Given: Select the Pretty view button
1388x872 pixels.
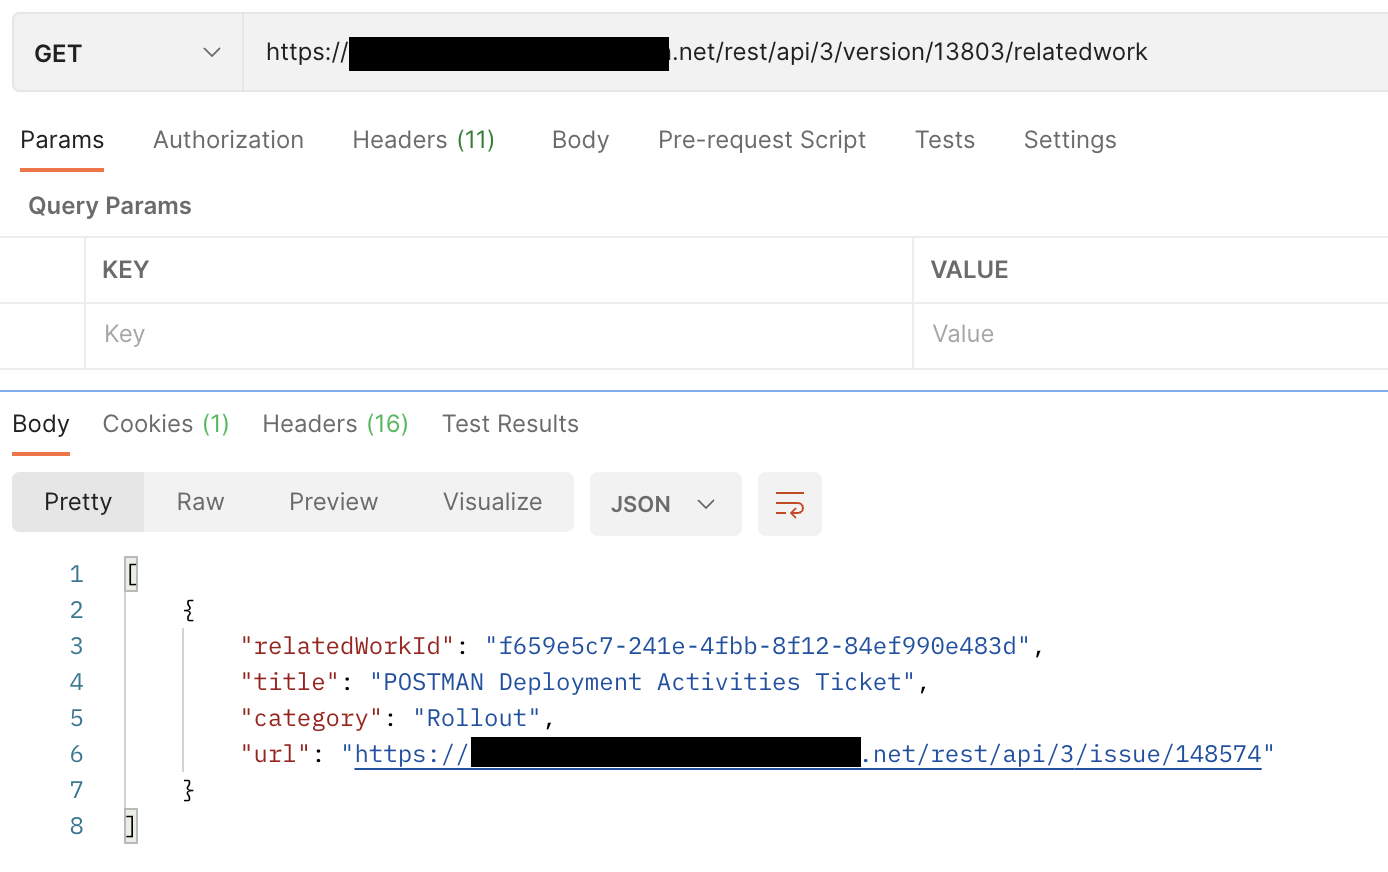Looking at the screenshot, I should (78, 502).
